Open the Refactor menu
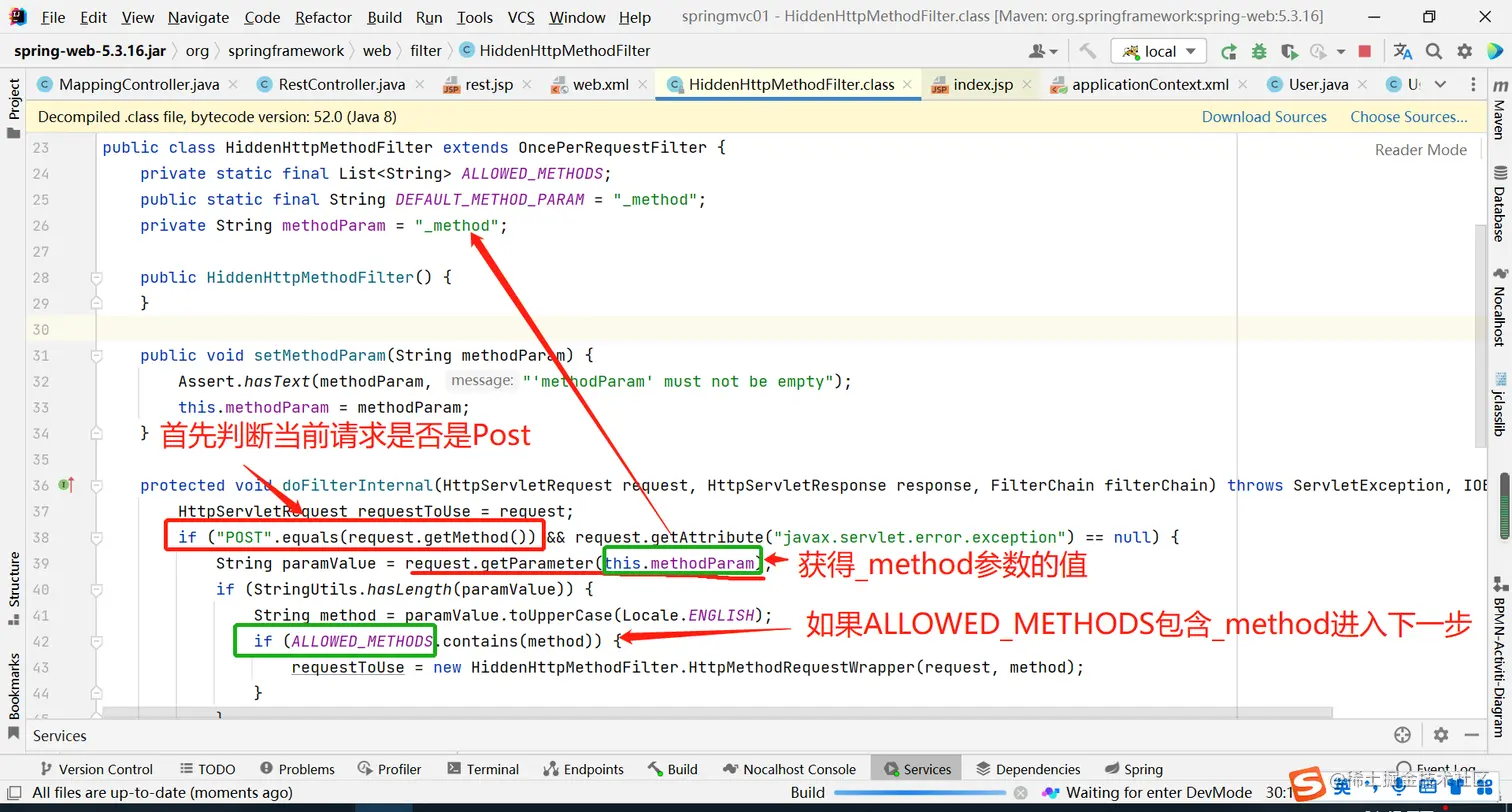This screenshot has height=812, width=1512. [323, 17]
